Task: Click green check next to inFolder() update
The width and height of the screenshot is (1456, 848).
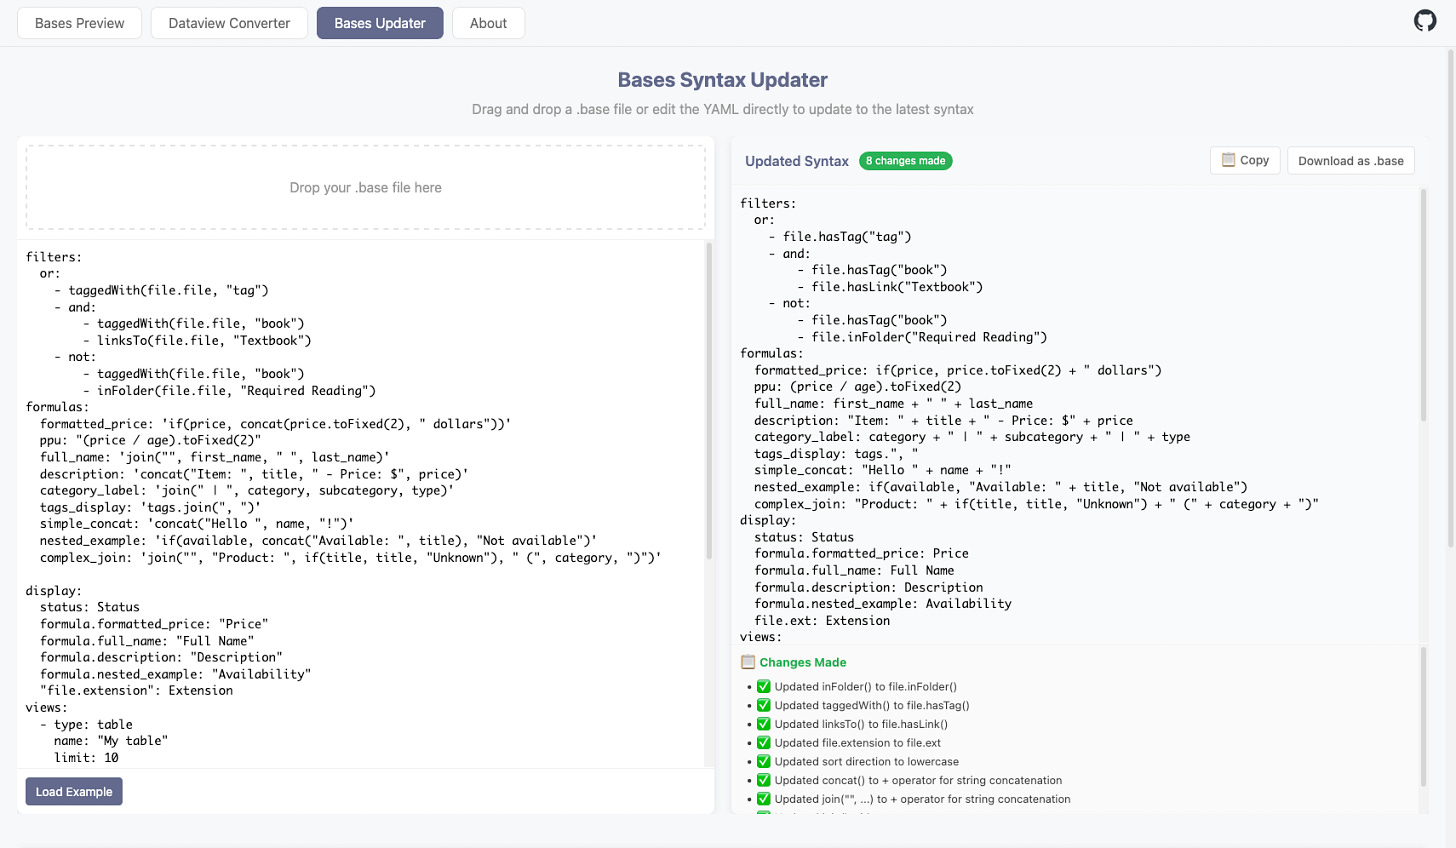Action: [x=763, y=687]
